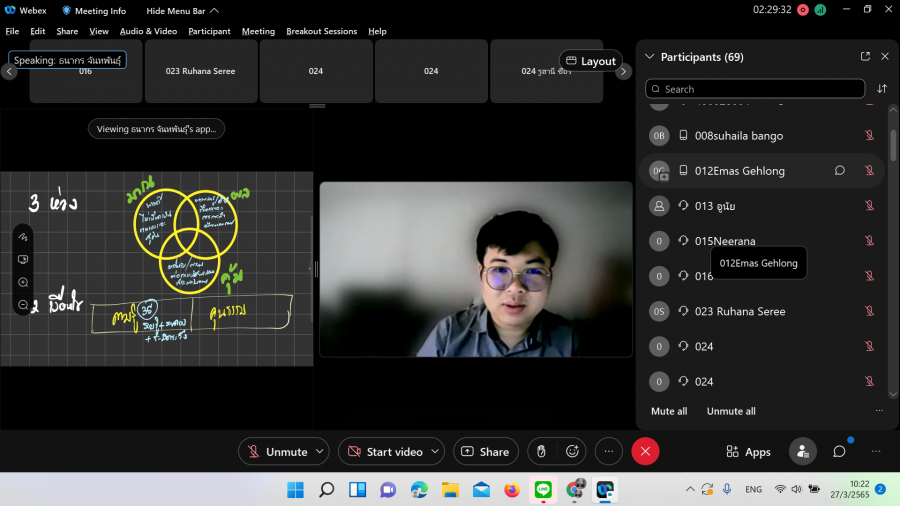Click Mute all in participants panel
Viewport: 900px width, 506px height.
pos(669,411)
